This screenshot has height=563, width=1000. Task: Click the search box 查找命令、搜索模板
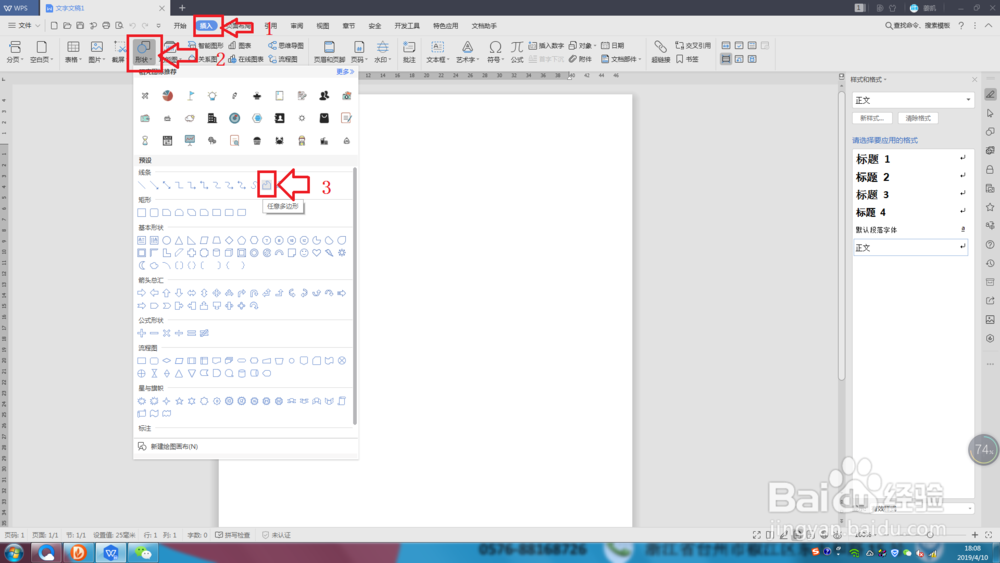[x=917, y=26]
